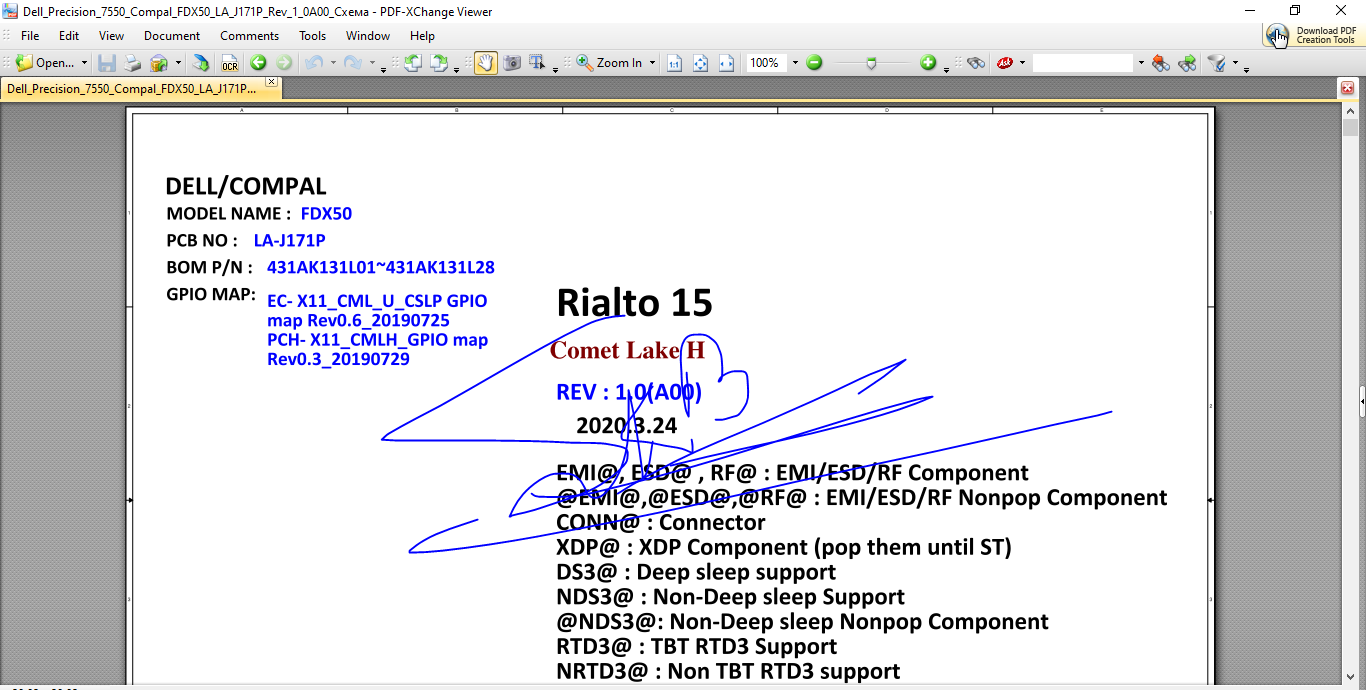This screenshot has height=690, width=1366.
Task: Click the vertical scrollbar up arrow
Action: (x=1350, y=112)
